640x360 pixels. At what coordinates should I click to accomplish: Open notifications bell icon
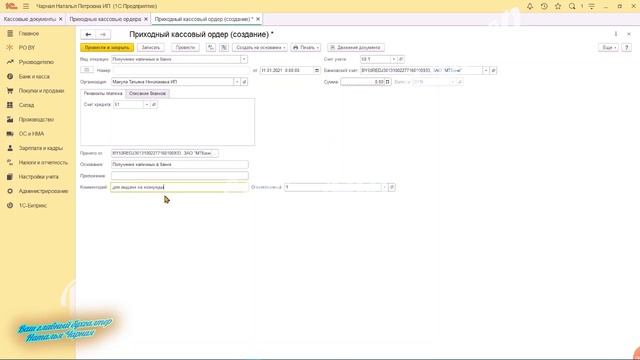point(530,6)
